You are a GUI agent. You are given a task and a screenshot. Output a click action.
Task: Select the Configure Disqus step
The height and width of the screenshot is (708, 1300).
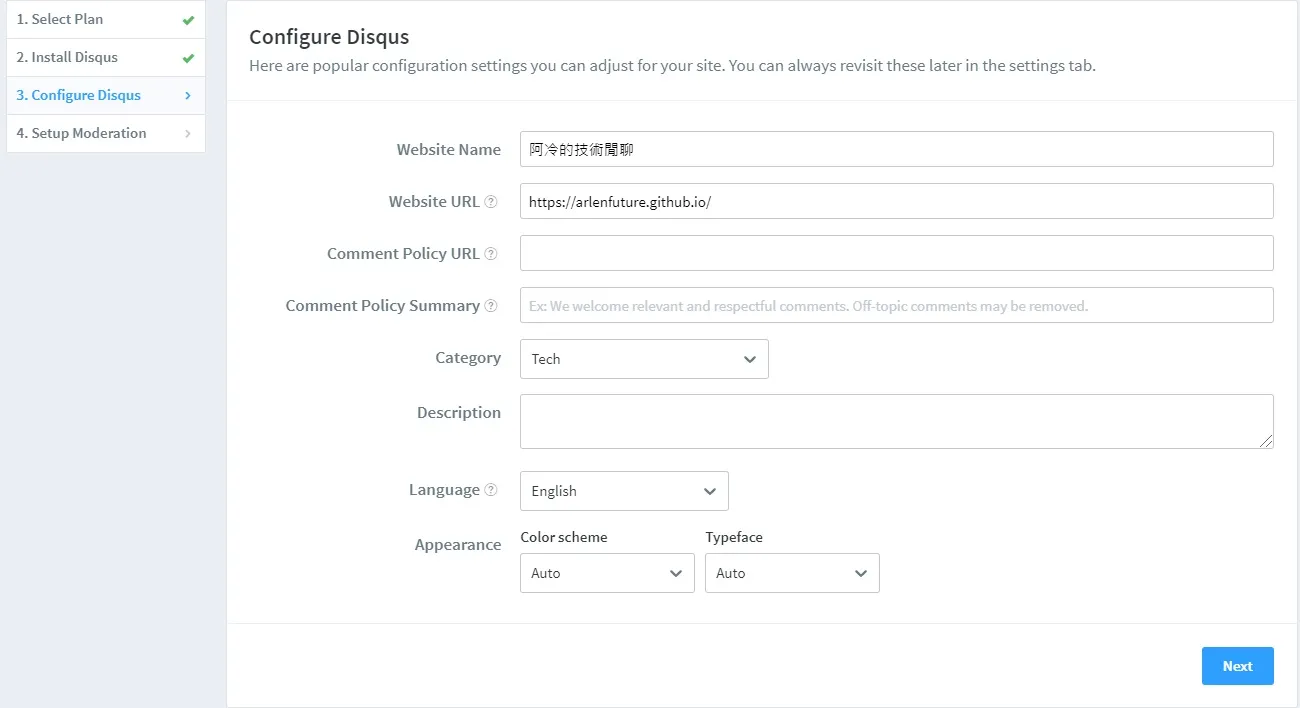tap(78, 95)
